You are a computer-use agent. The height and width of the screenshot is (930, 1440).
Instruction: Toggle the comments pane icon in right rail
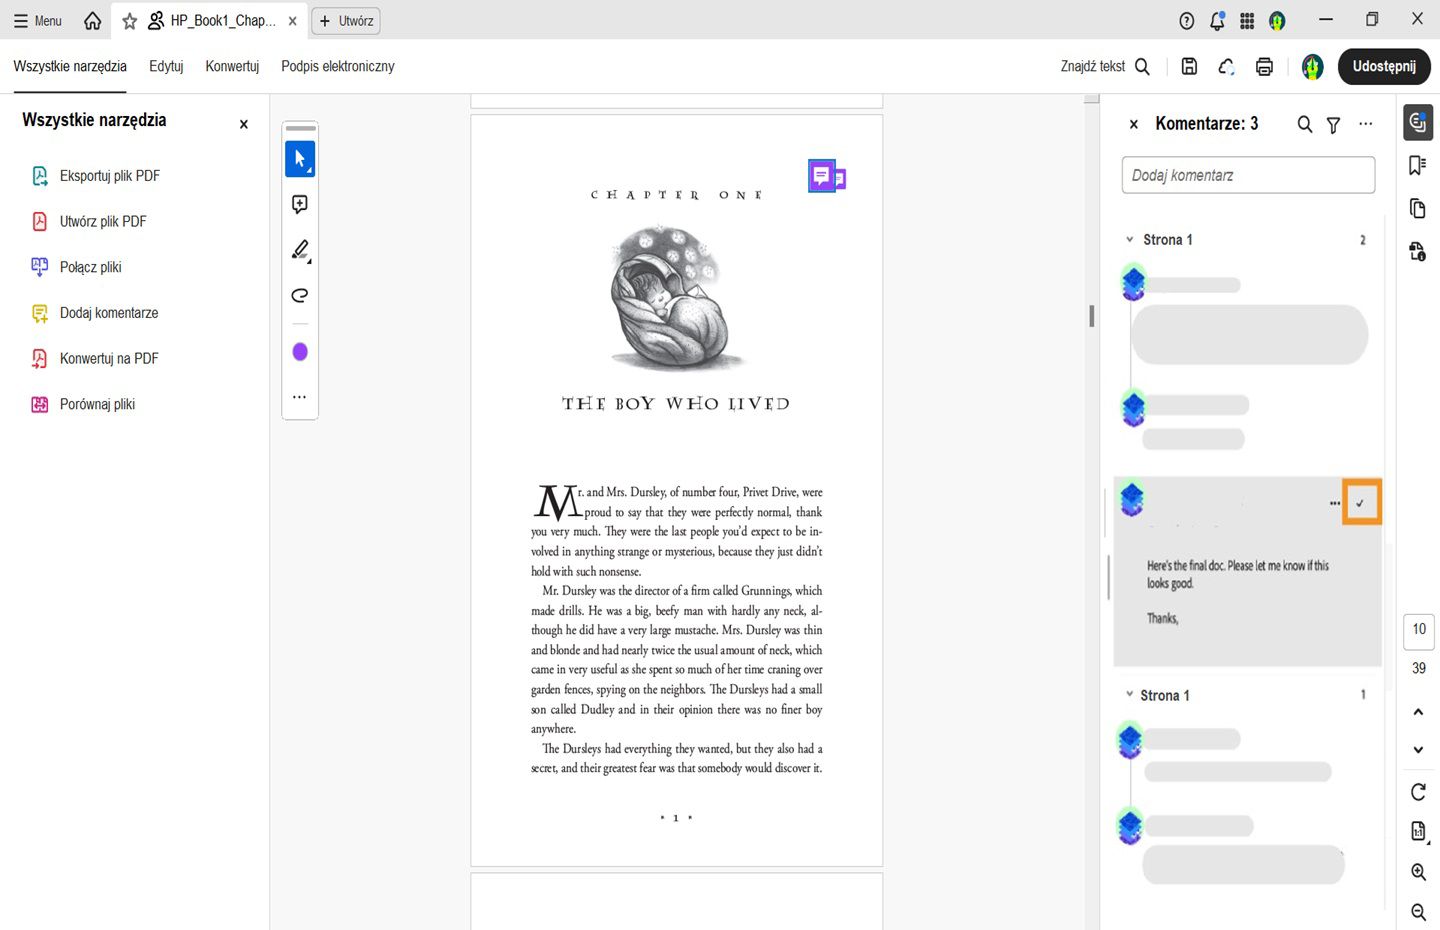(x=1418, y=123)
